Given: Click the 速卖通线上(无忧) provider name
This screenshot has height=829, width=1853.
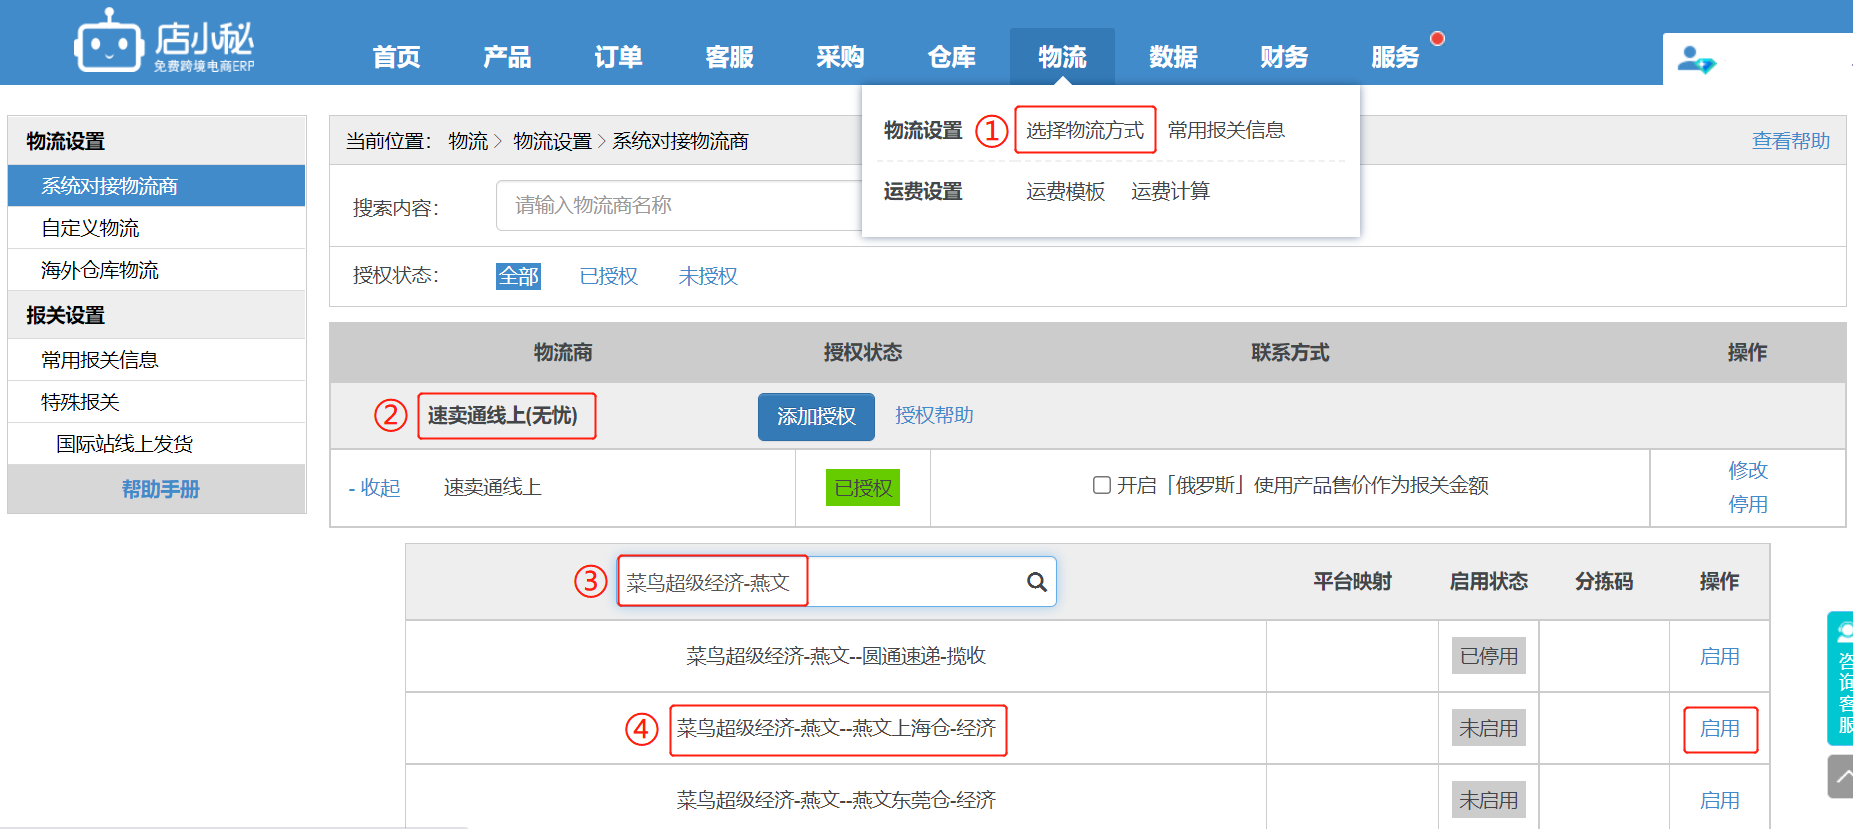Looking at the screenshot, I should point(503,415).
